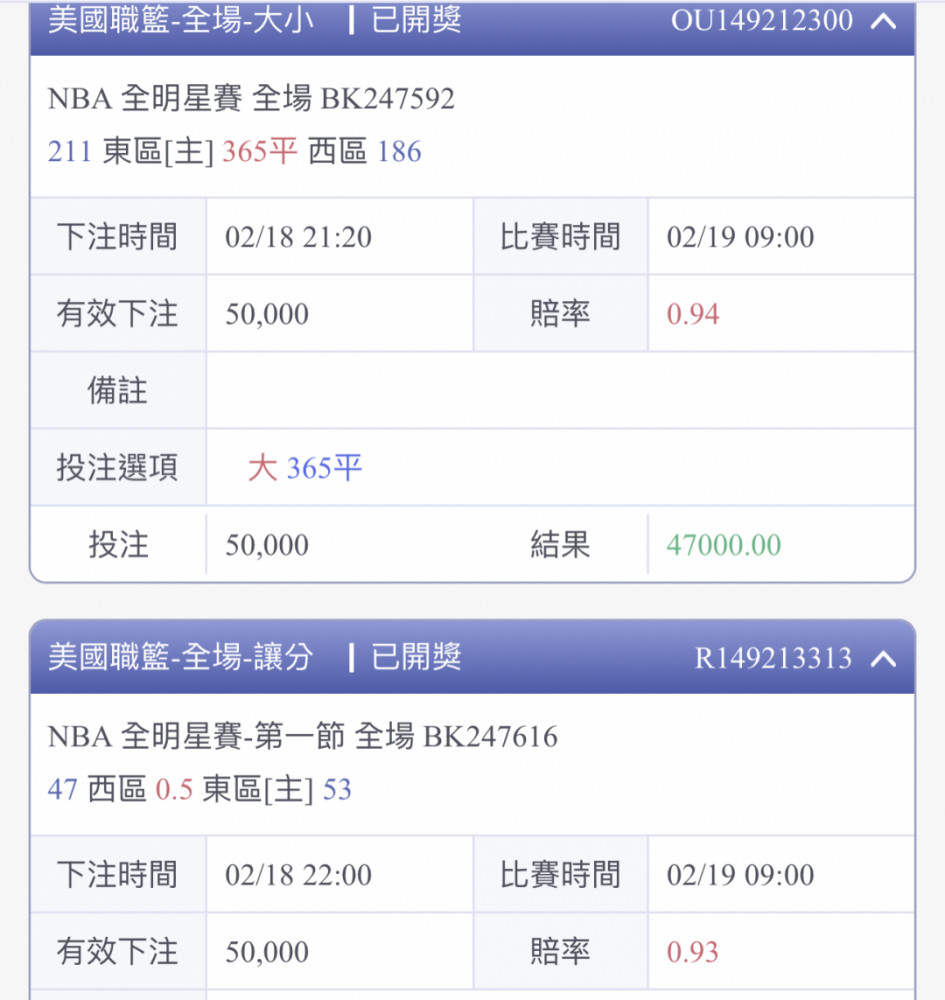The height and width of the screenshot is (1000, 945).
Task: Click the 0.93 odds value
Action: pyautogui.click(x=693, y=952)
